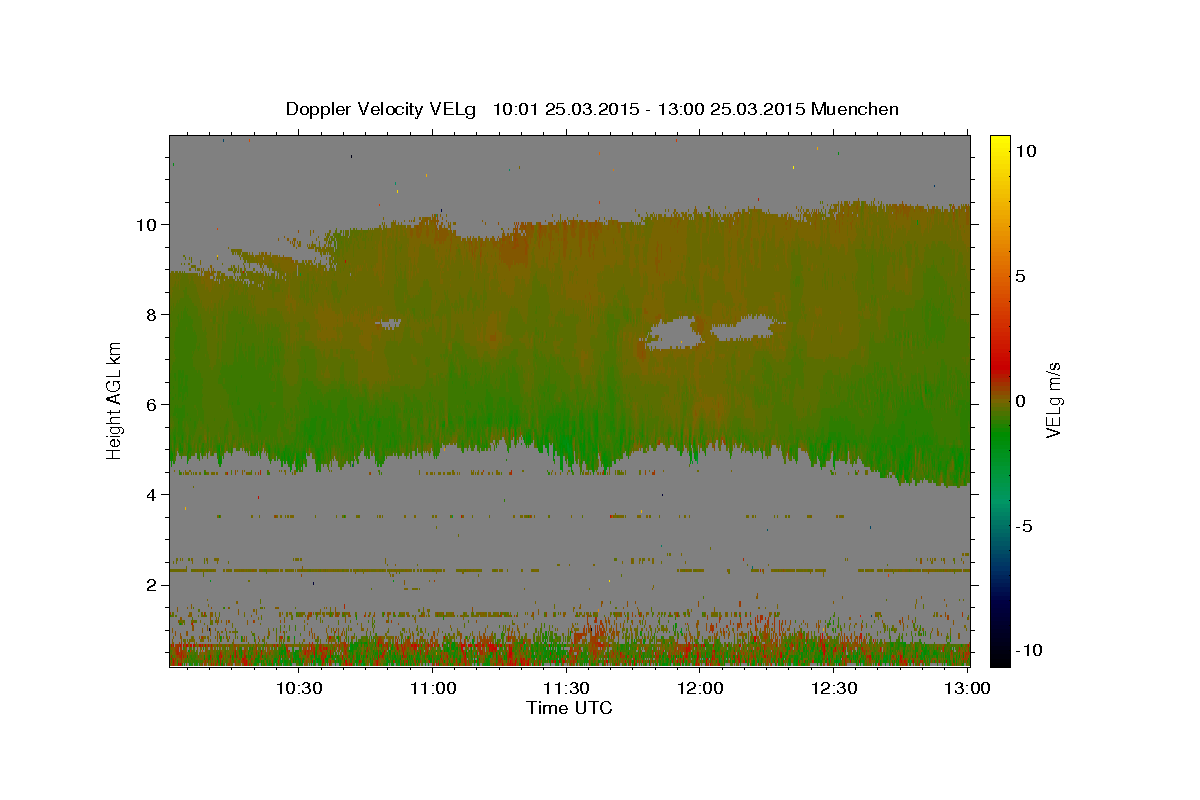Click the height tick label 10 on y-axis
Screen dimensions: 1200x800
pyautogui.click(x=148, y=224)
